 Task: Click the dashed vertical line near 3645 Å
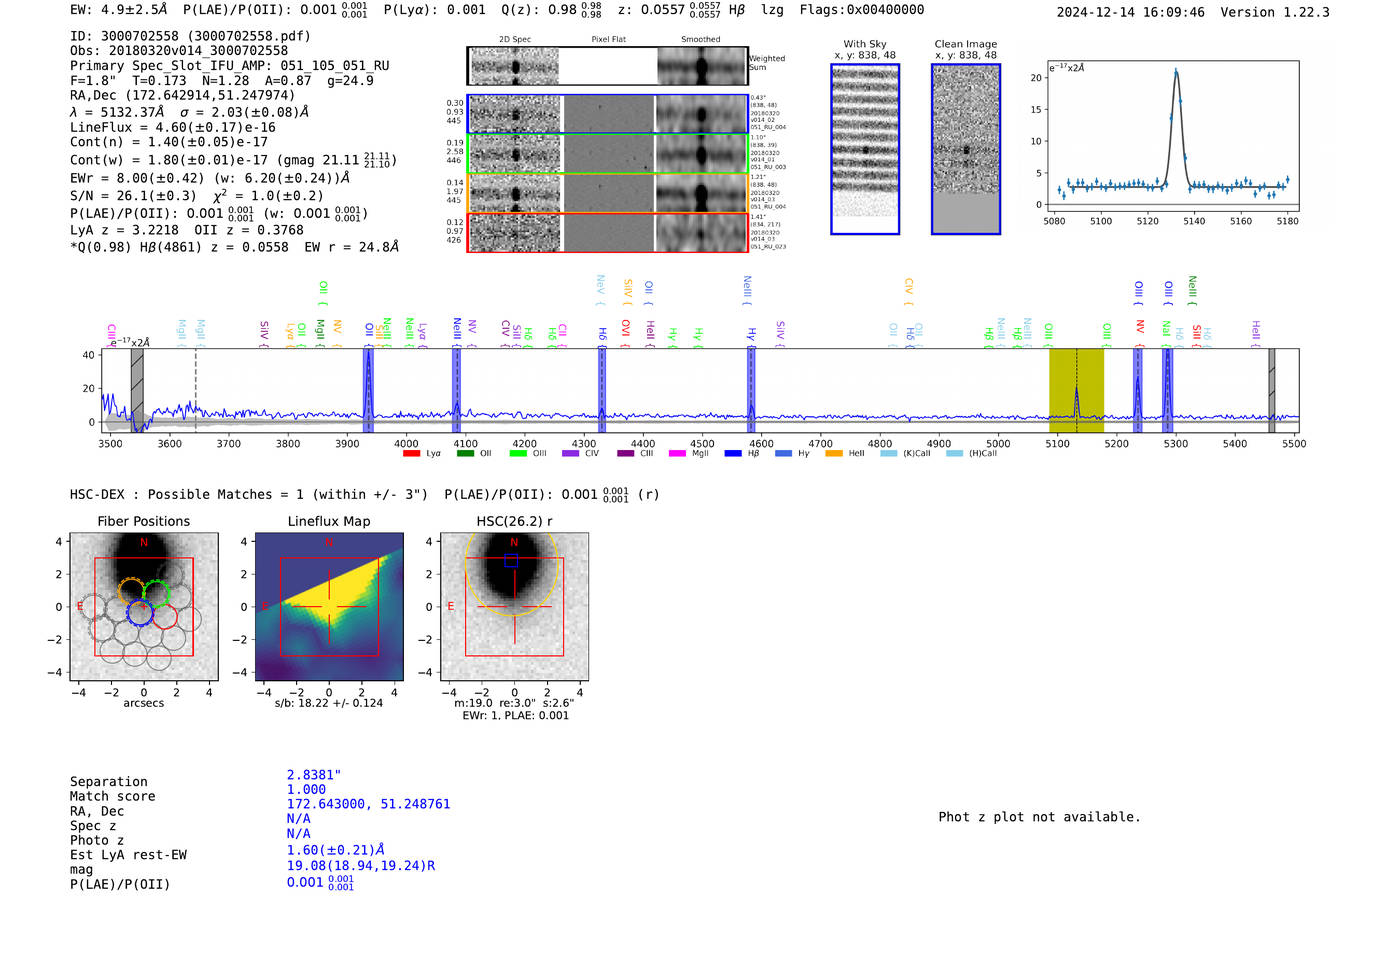196,390
